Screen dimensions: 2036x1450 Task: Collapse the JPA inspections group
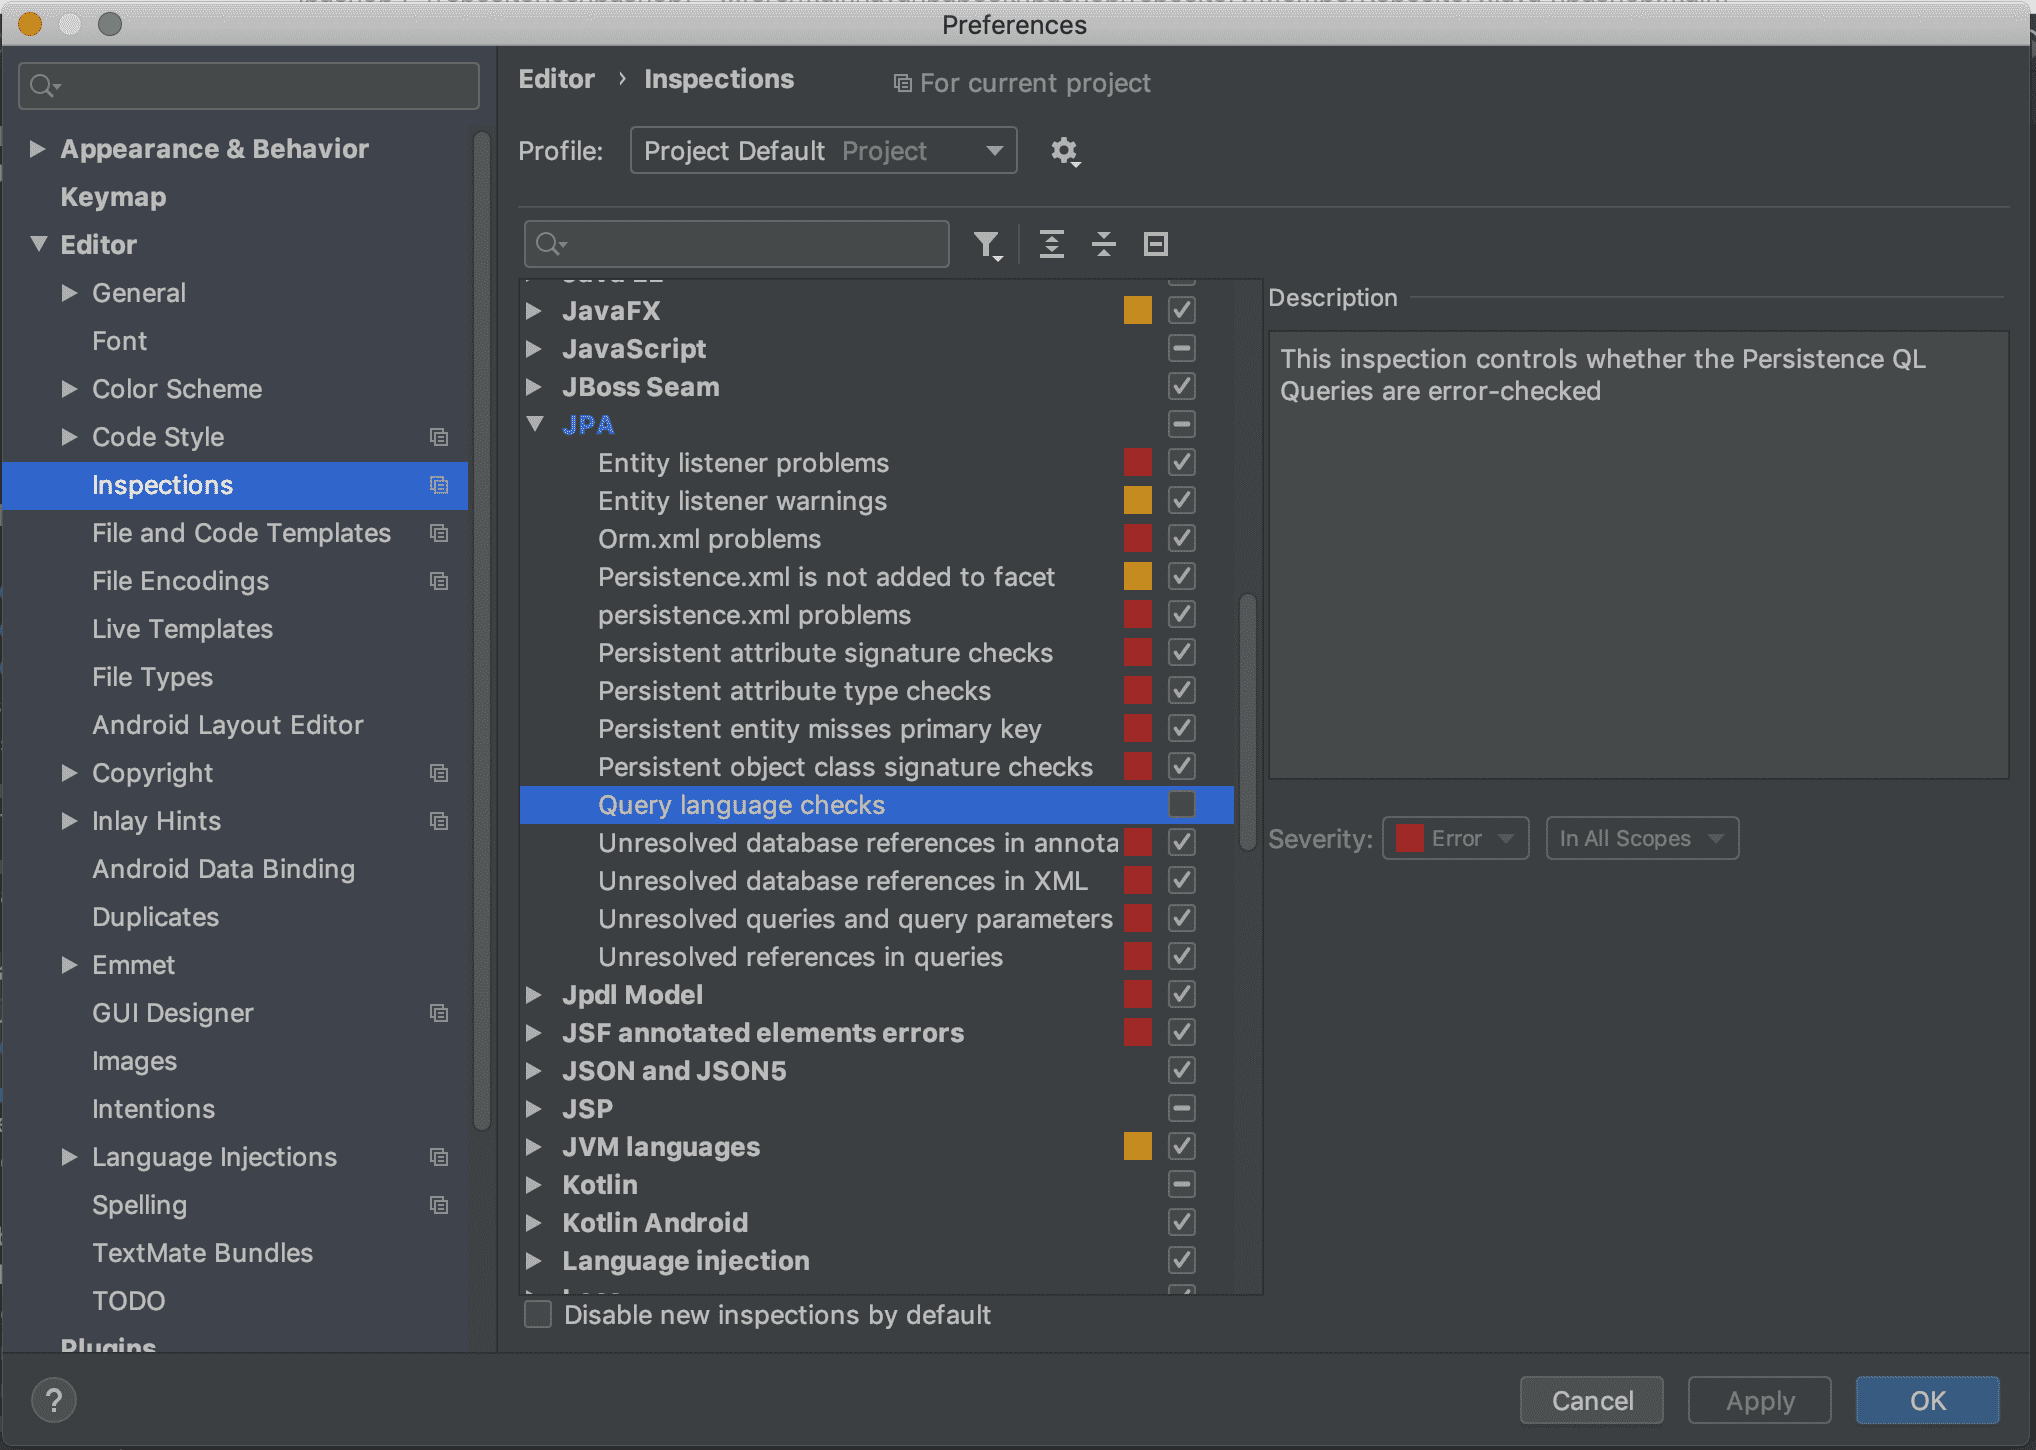(535, 425)
